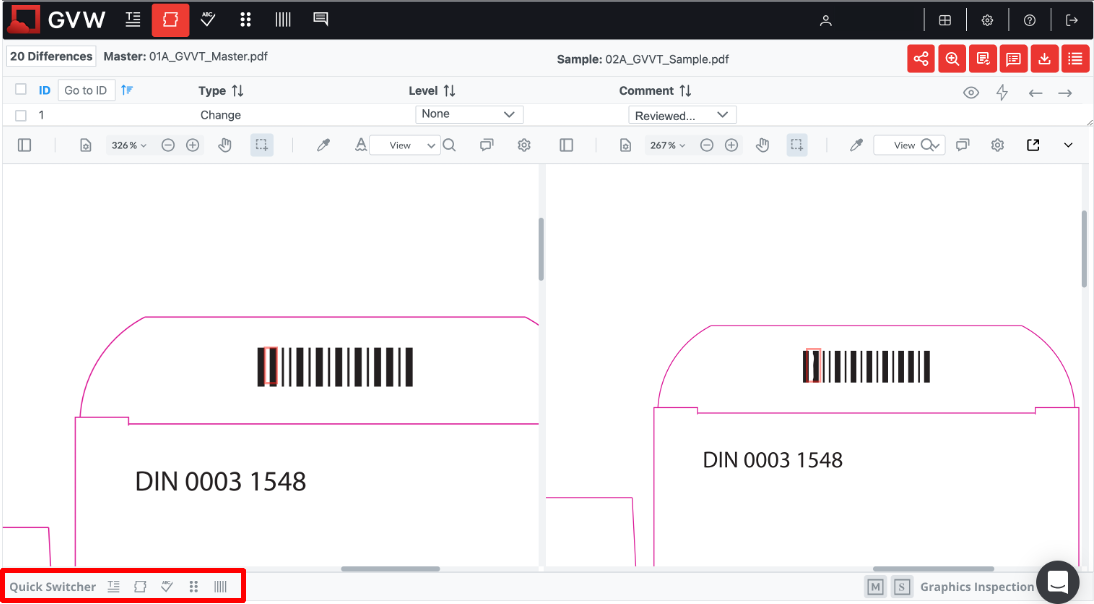1094x604 pixels.
Task: Zoom in on the master document
Action: pyautogui.click(x=193, y=145)
